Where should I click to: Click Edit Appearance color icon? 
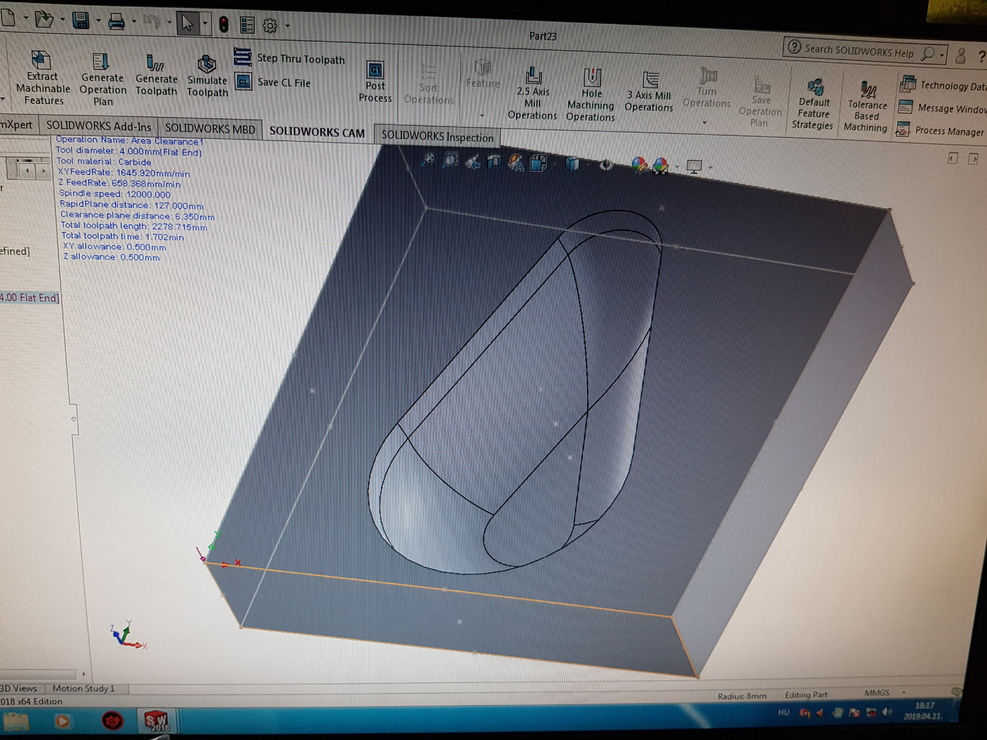pyautogui.click(x=638, y=165)
